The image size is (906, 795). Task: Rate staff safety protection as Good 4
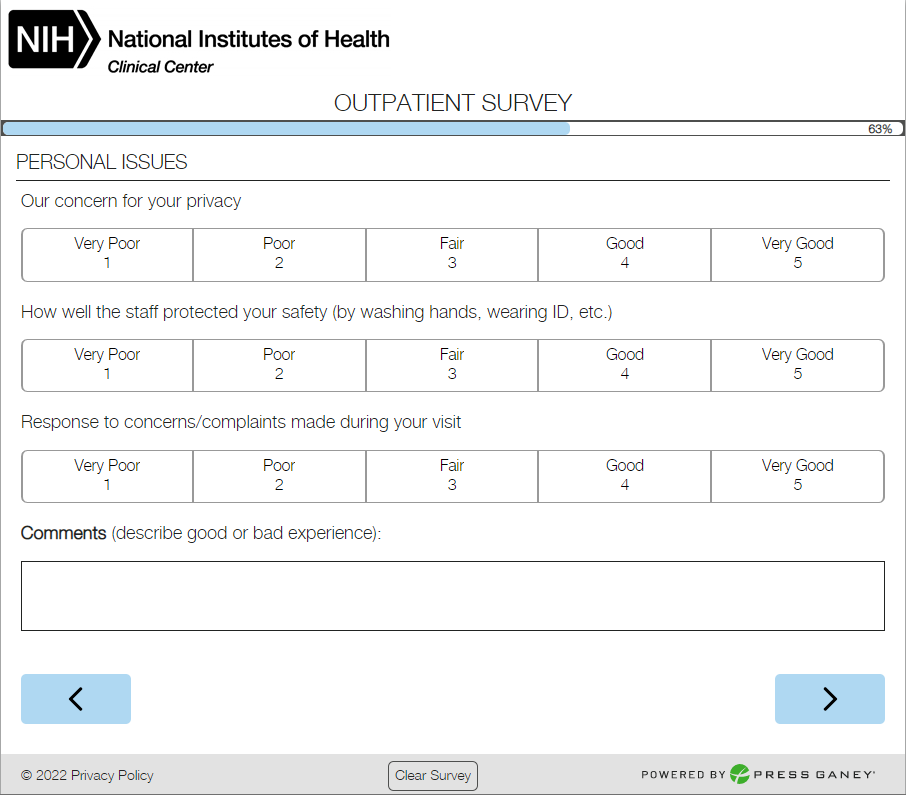pyautogui.click(x=625, y=365)
